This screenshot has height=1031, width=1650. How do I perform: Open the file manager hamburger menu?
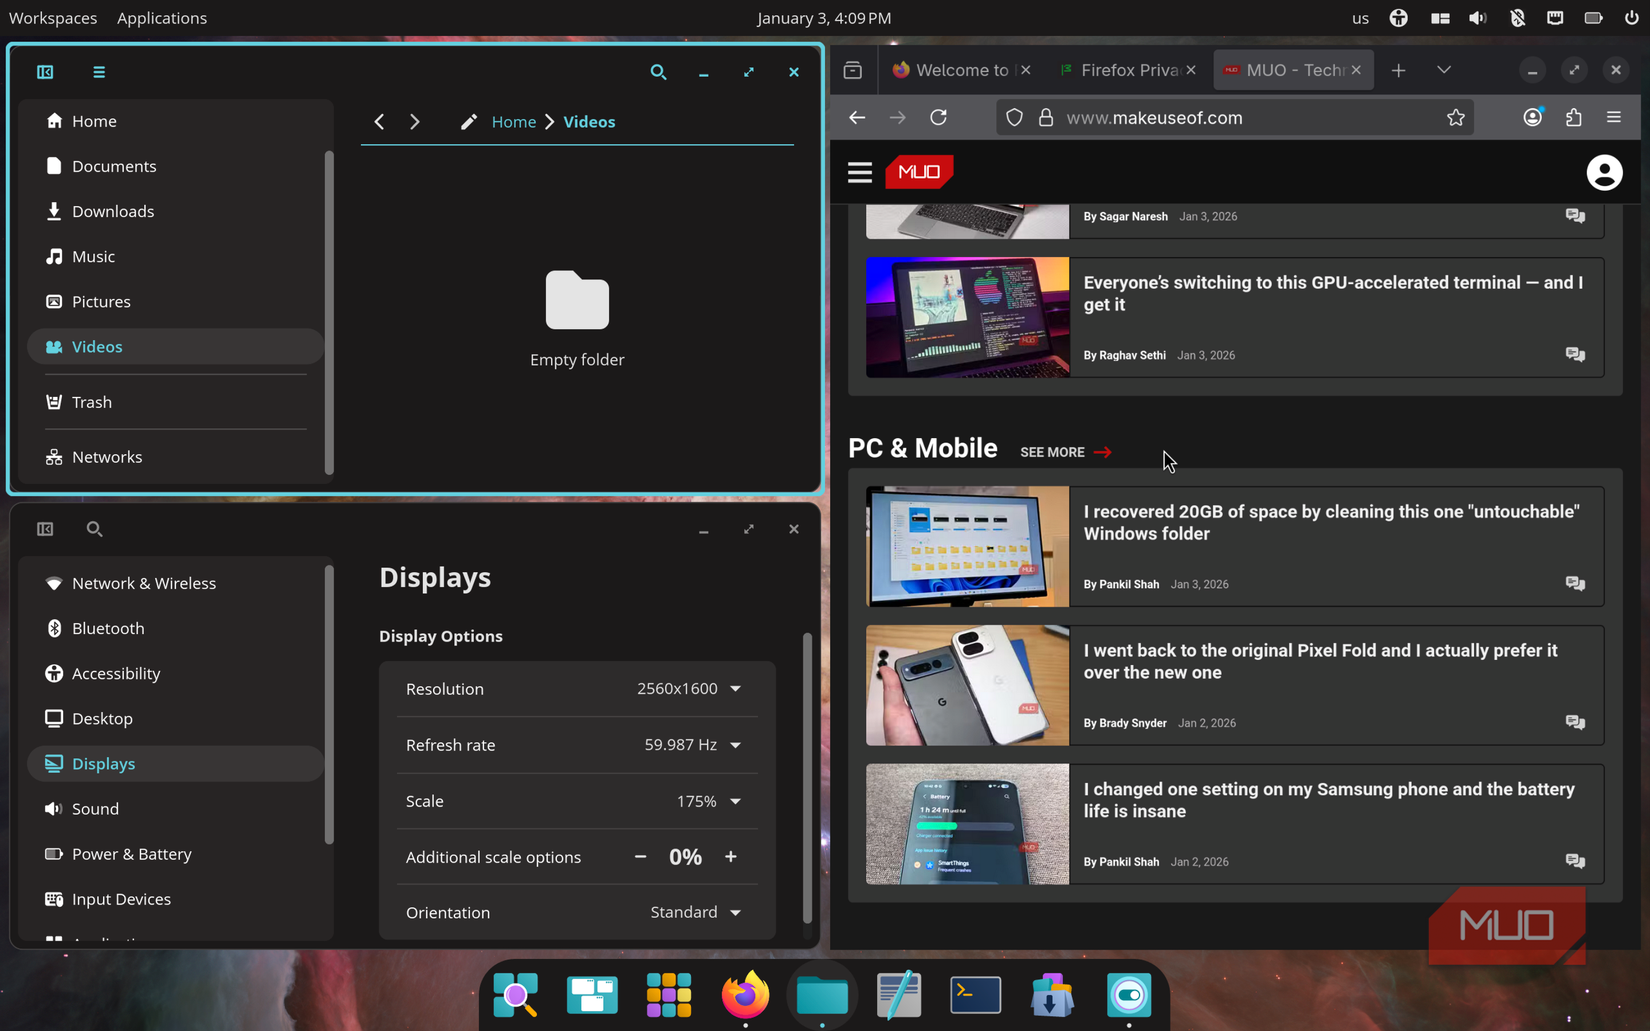98,72
